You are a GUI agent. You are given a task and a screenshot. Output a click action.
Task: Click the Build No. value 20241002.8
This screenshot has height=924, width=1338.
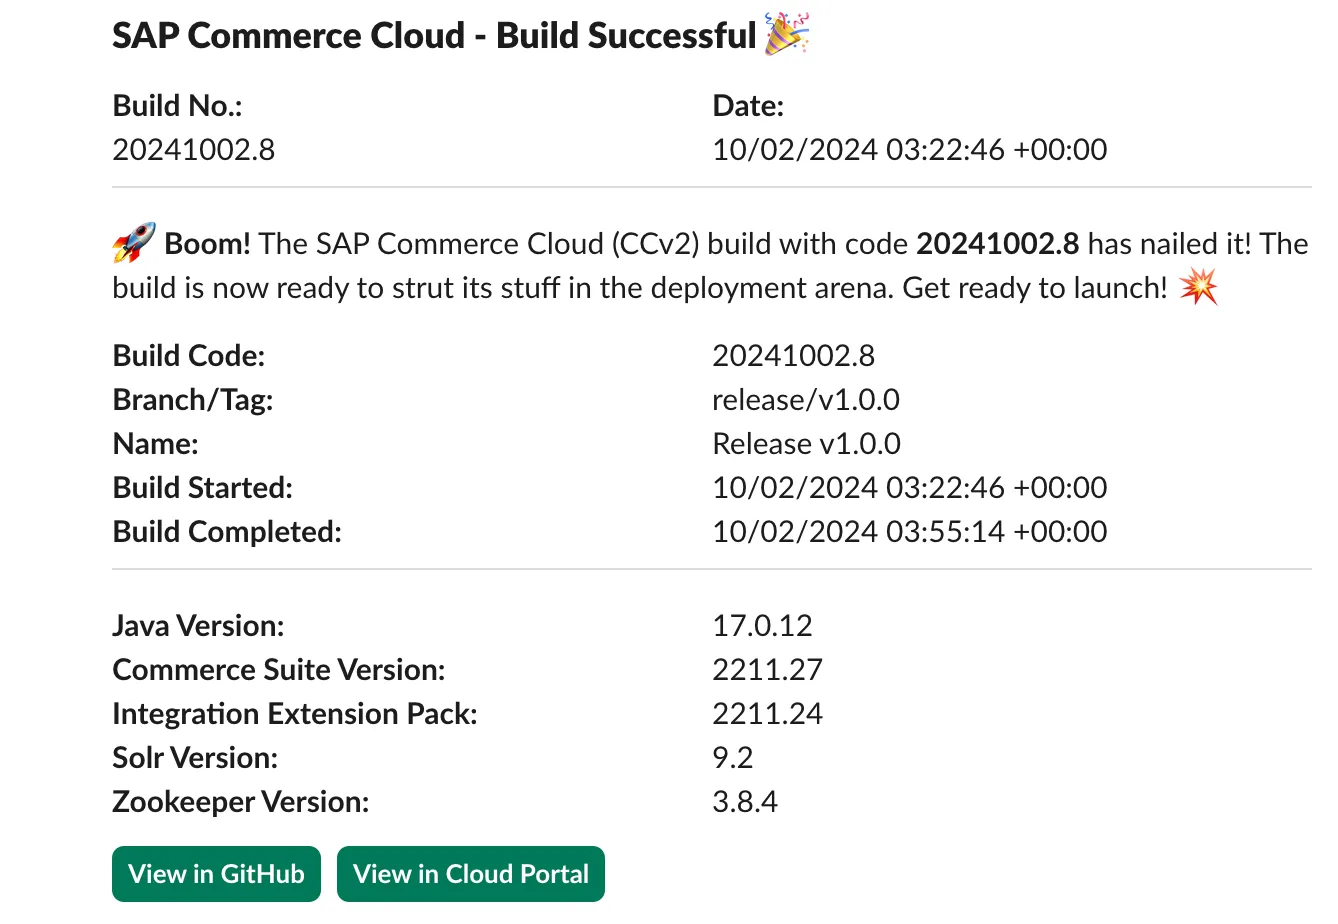(x=193, y=150)
